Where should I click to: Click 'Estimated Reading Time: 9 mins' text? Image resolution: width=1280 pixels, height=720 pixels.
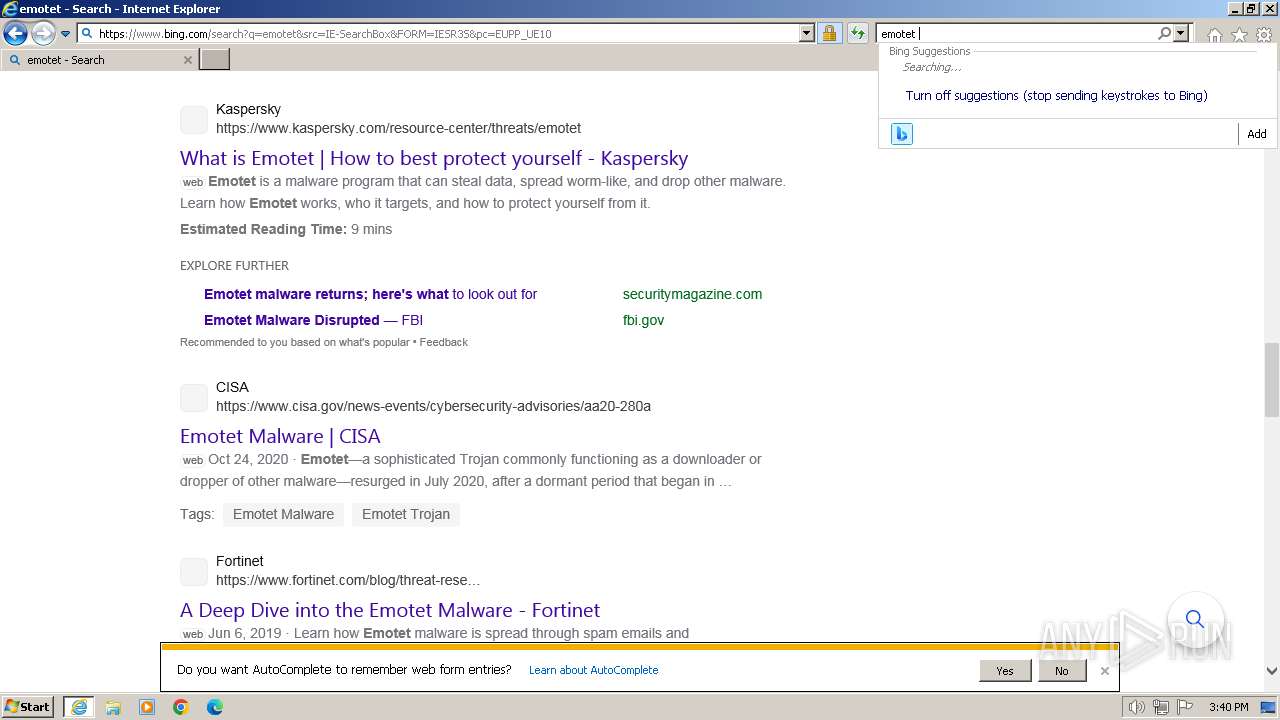[x=286, y=229]
